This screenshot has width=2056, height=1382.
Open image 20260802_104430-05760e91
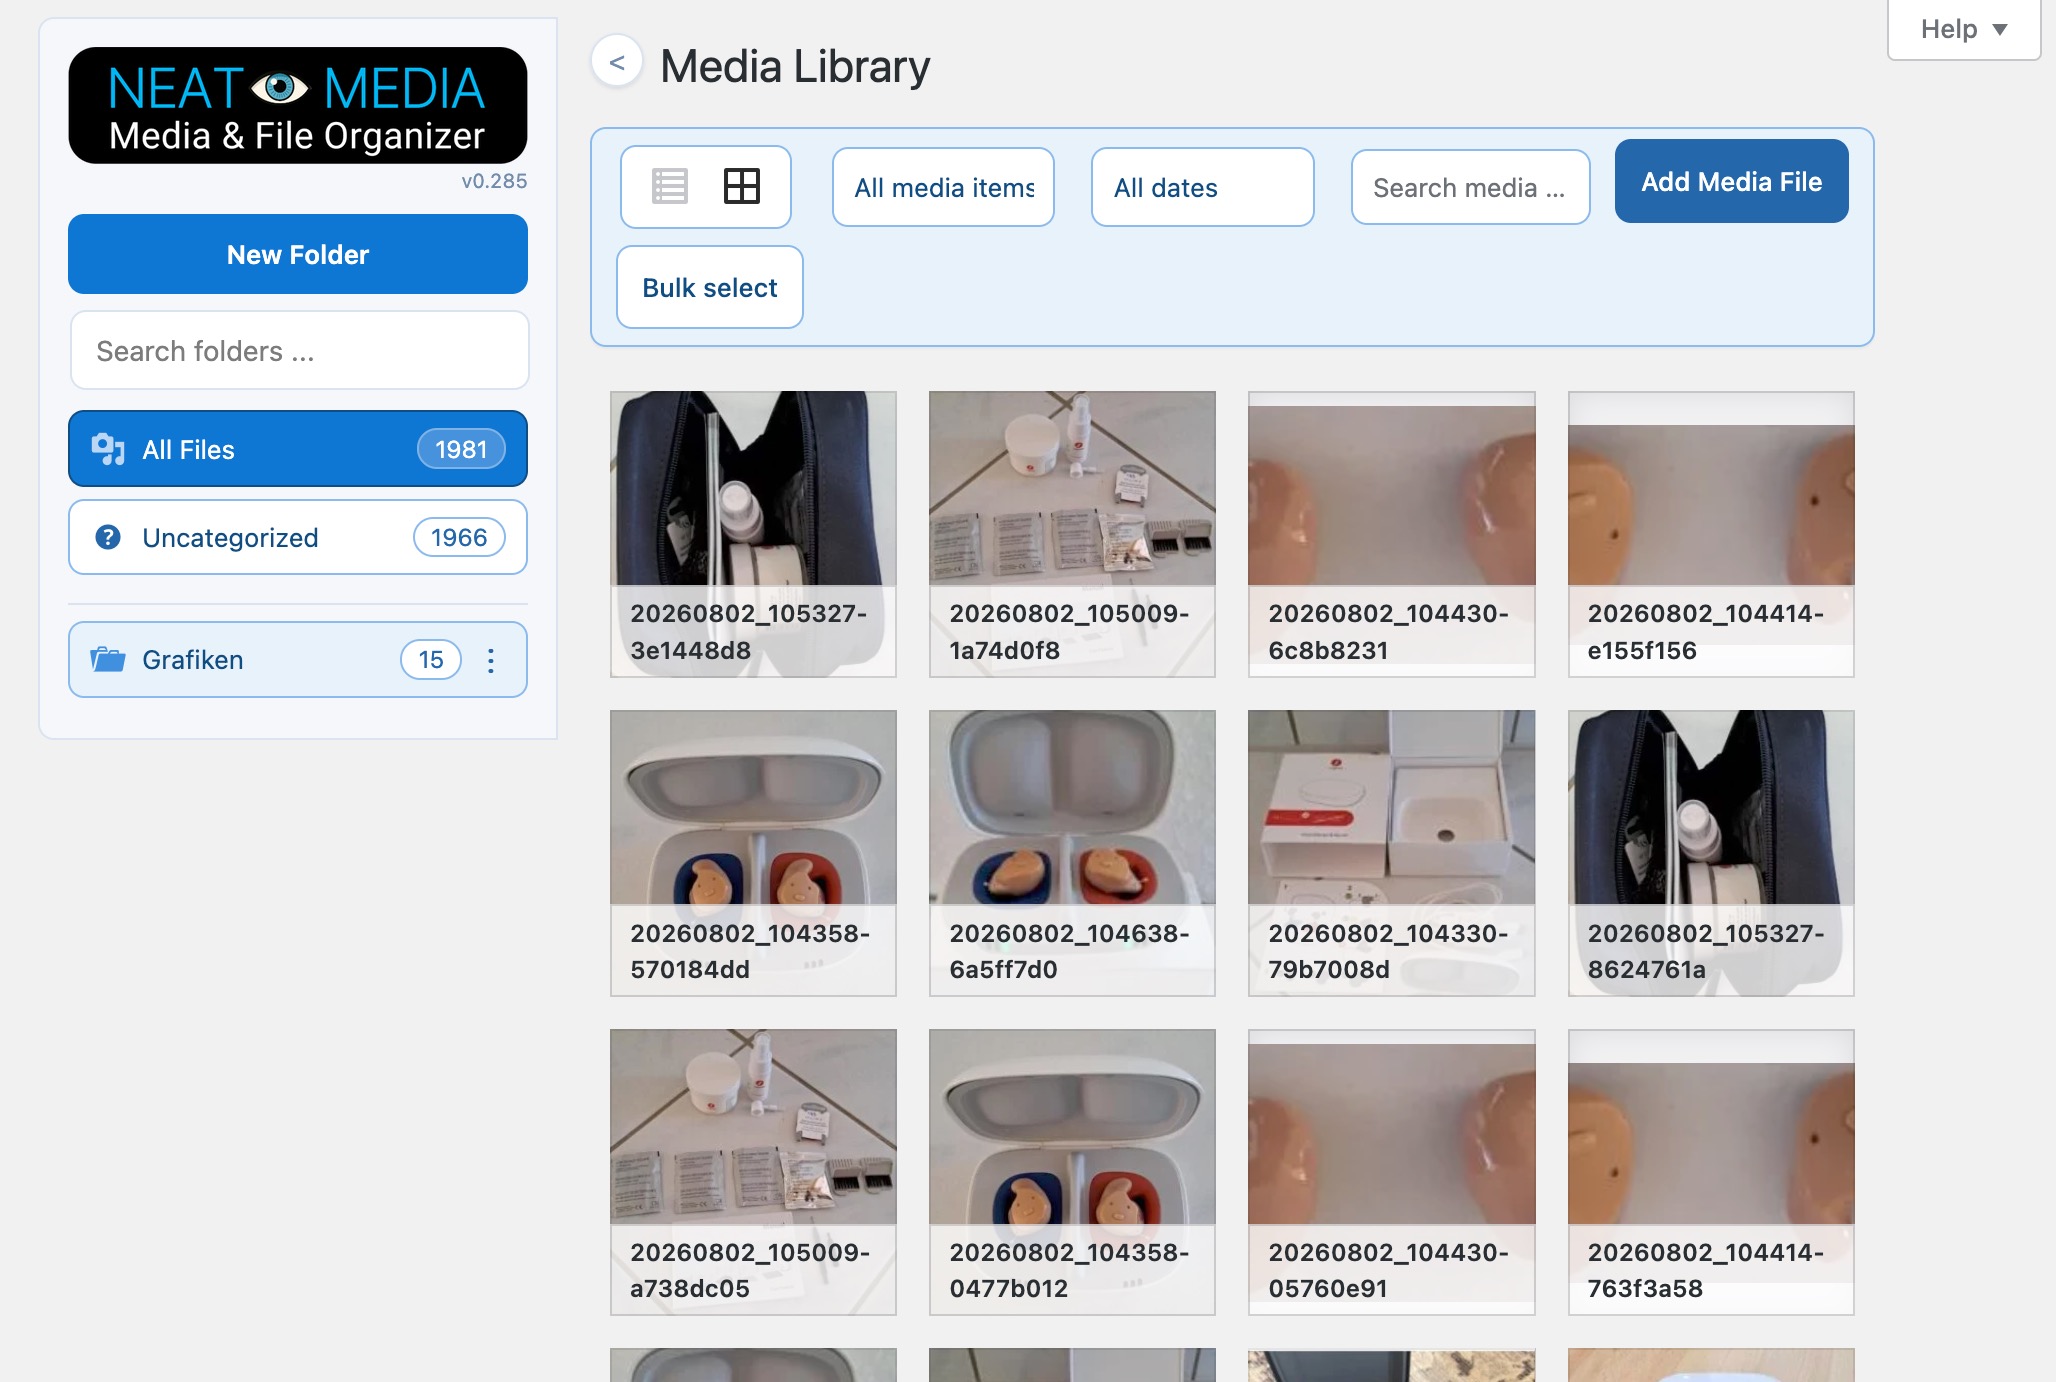coord(1391,1172)
